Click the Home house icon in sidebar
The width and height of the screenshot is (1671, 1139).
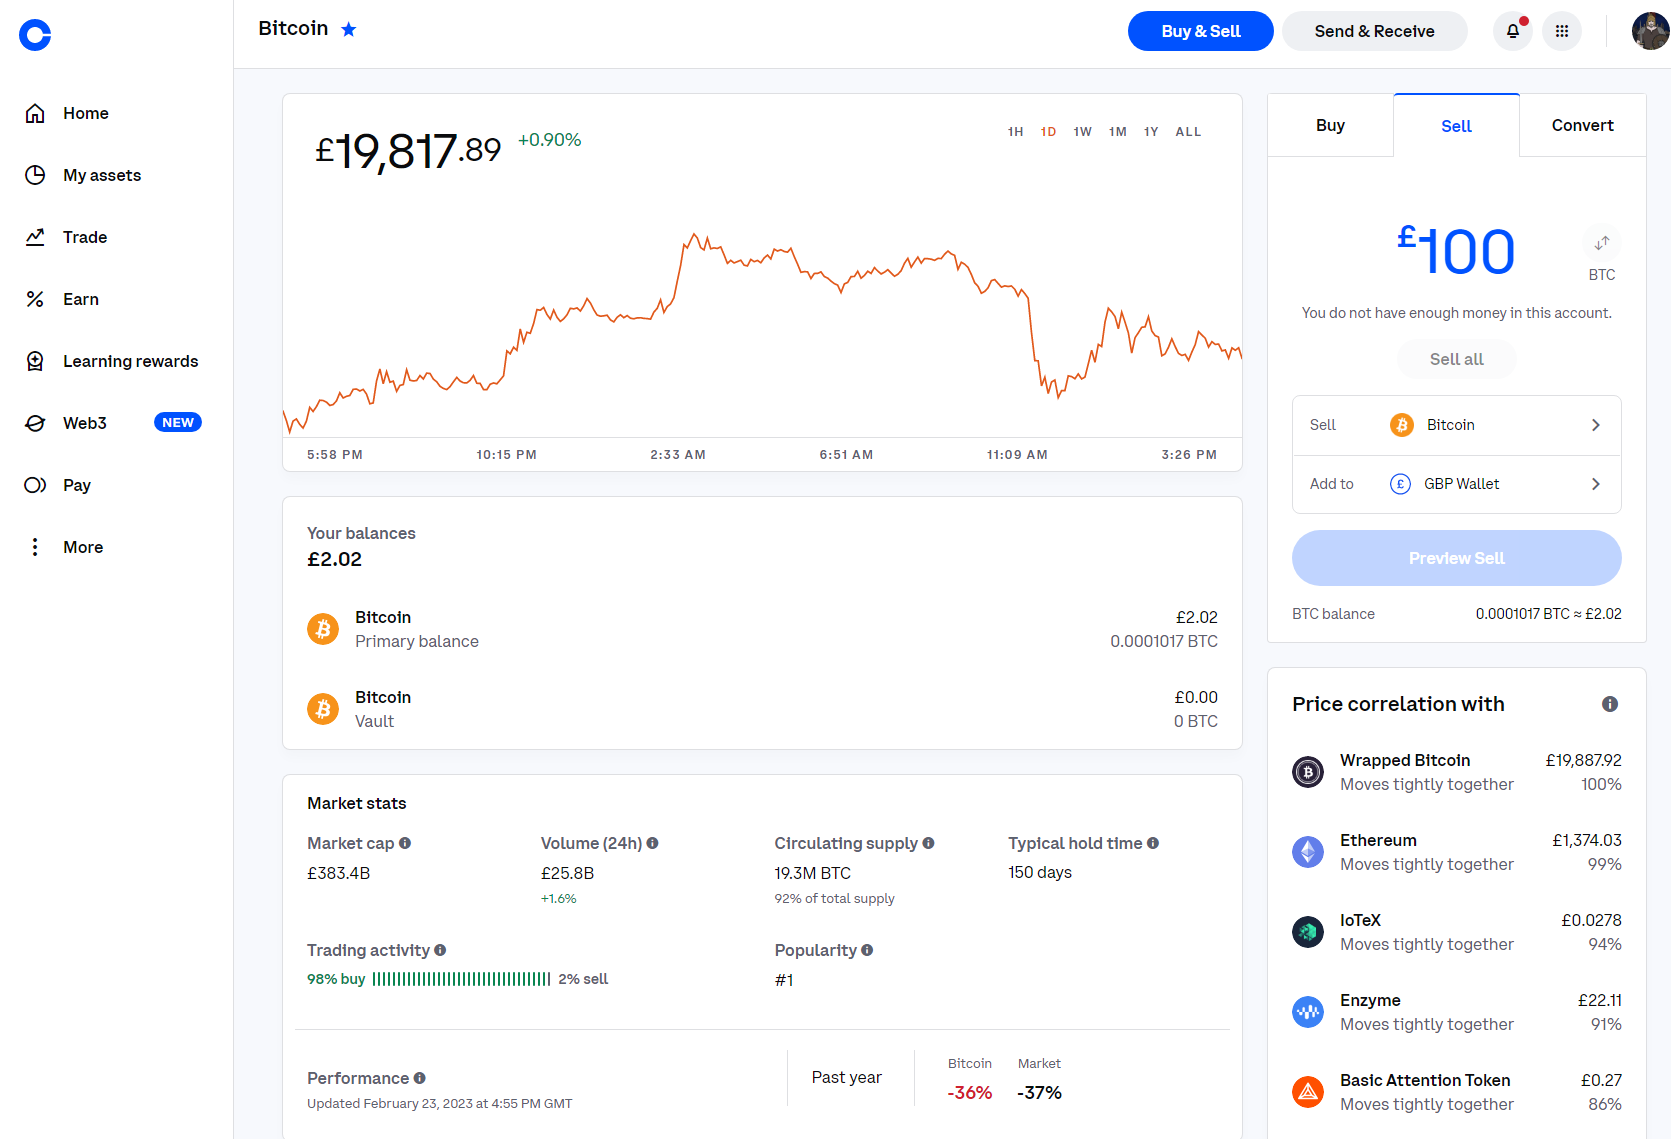(x=35, y=113)
